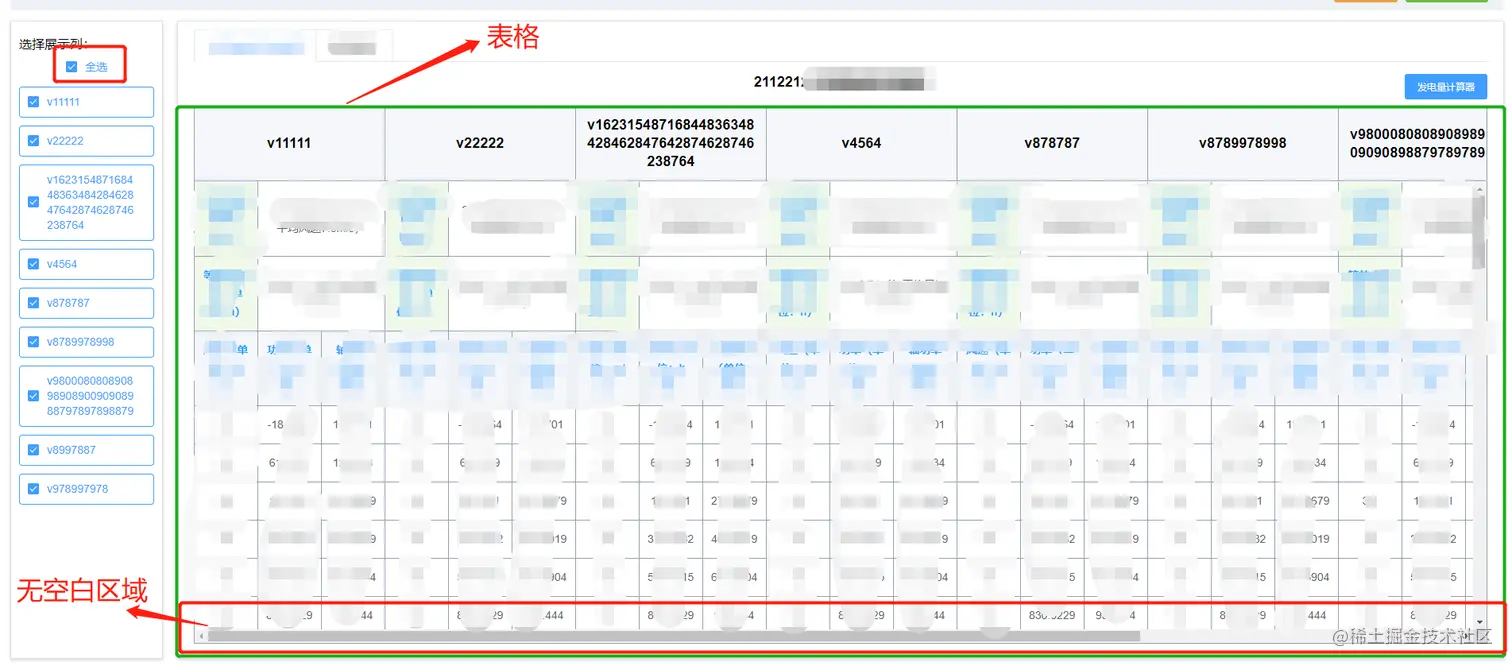Uncheck the v878787 column checkbox
Image resolution: width=1512 pixels, height=666 pixels.
coord(34,303)
